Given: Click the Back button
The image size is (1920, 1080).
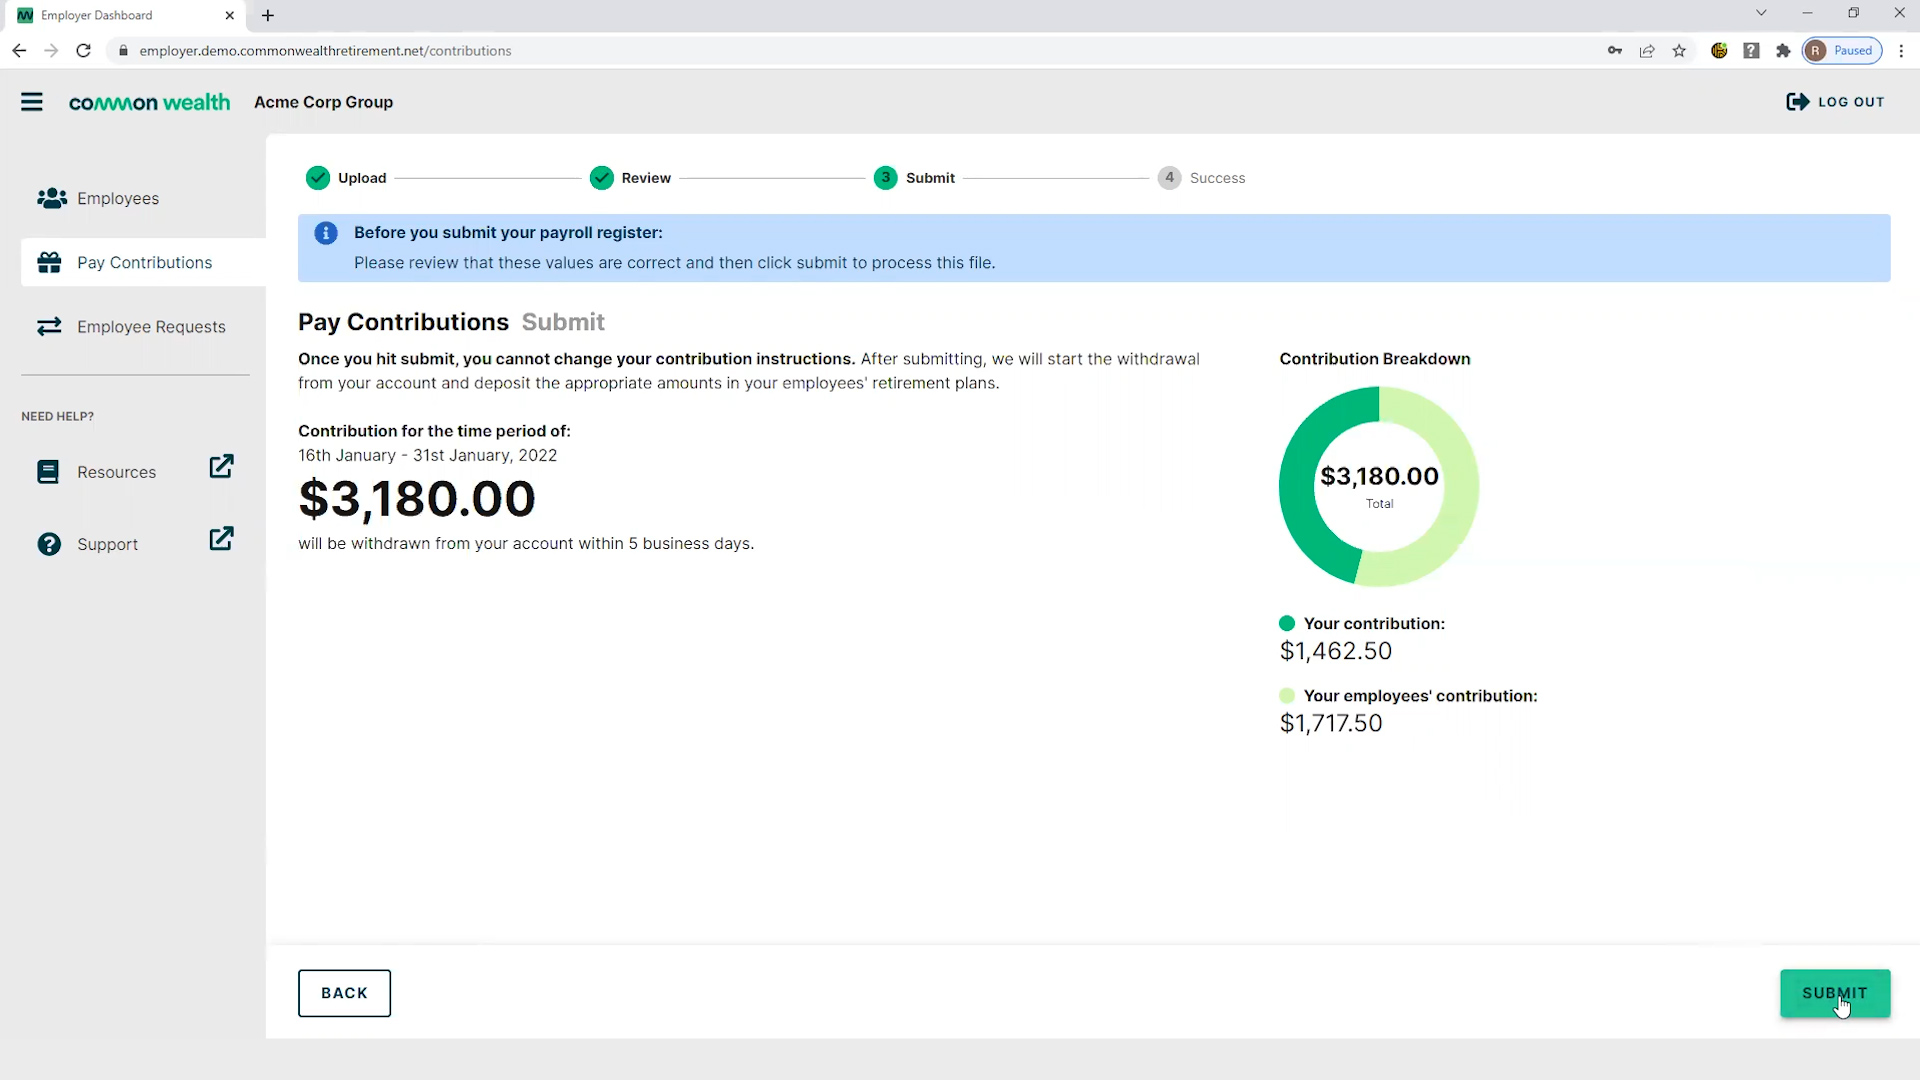Looking at the screenshot, I should click(x=344, y=993).
